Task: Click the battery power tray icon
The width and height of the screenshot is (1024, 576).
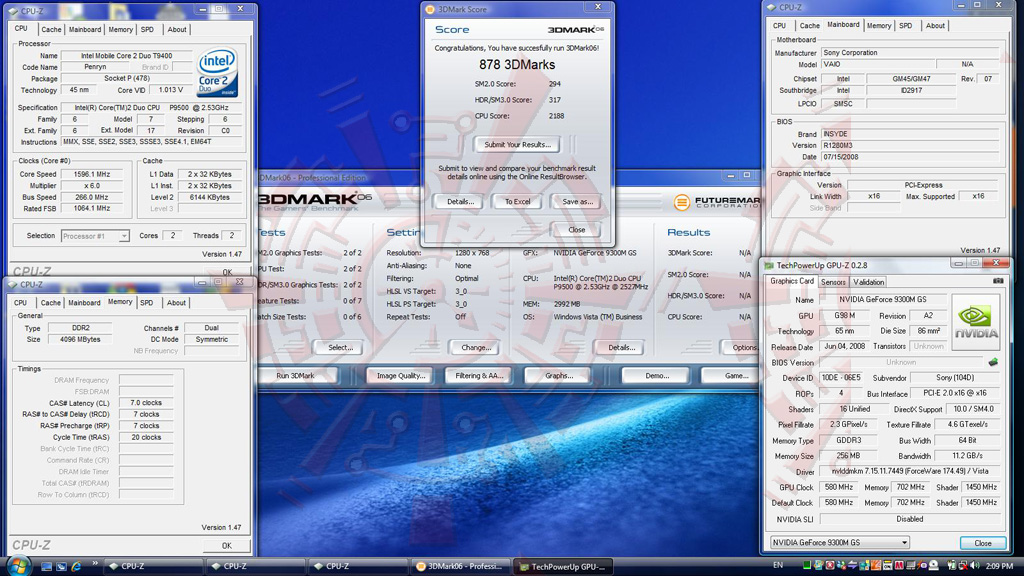Action: pos(952,566)
